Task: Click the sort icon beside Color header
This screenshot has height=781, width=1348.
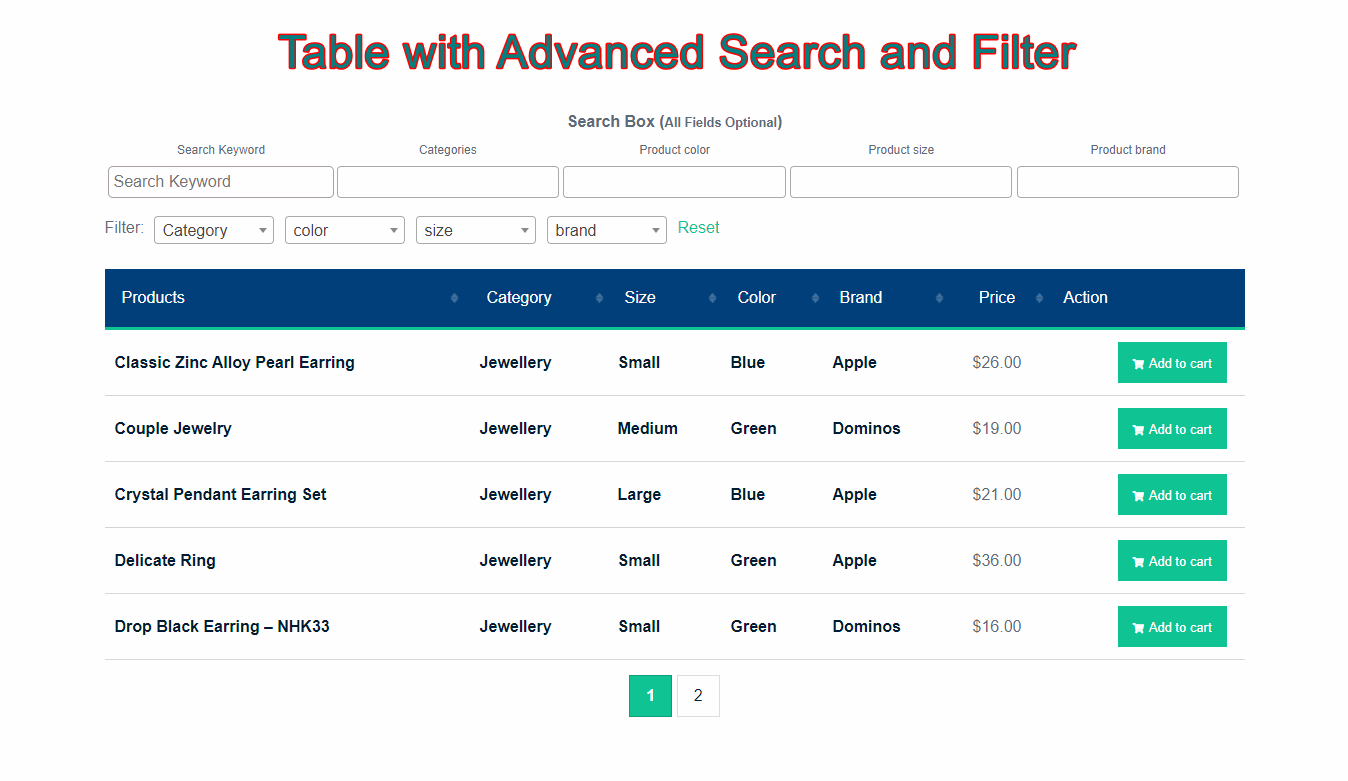Action: pyautogui.click(x=815, y=298)
